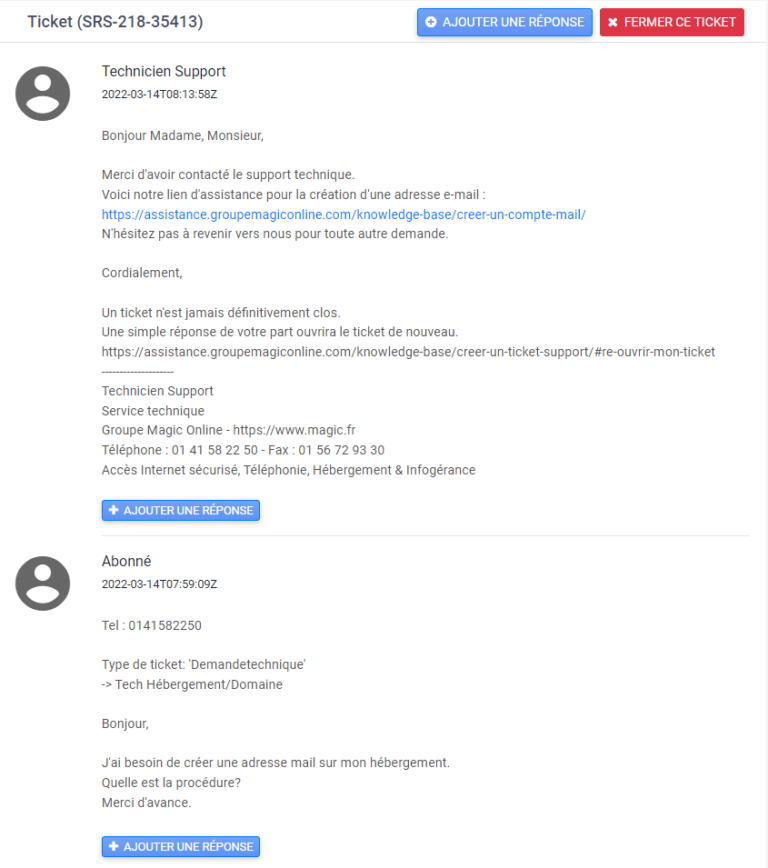768x868 pixels.
Task: Open the creer-un-compte-mail assistance link
Action: click(343, 214)
